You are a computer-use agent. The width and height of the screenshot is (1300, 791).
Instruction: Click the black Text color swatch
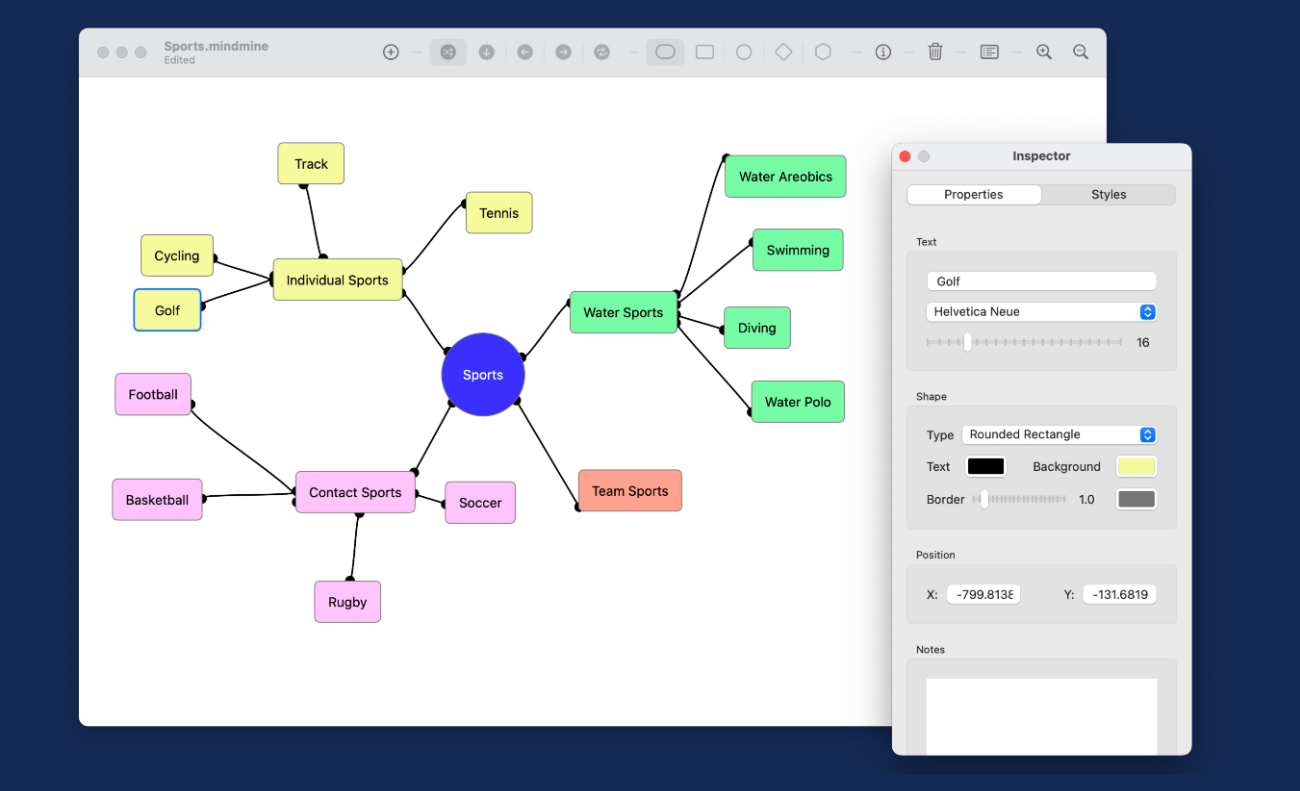coord(985,467)
